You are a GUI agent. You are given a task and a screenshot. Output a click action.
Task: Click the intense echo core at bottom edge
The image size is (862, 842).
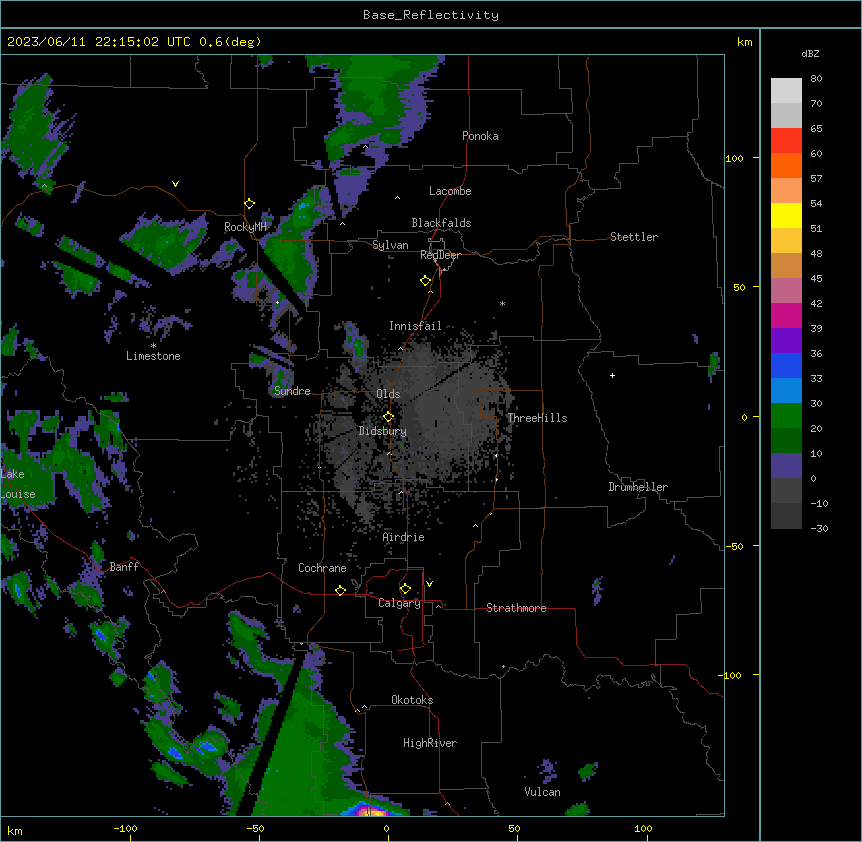click(x=373, y=811)
